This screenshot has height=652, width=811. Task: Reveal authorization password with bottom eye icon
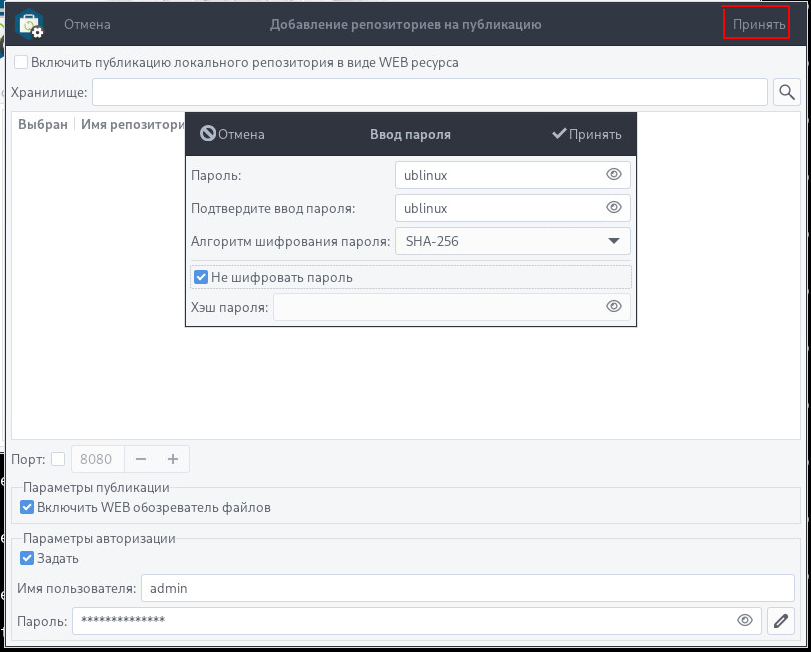(x=744, y=620)
